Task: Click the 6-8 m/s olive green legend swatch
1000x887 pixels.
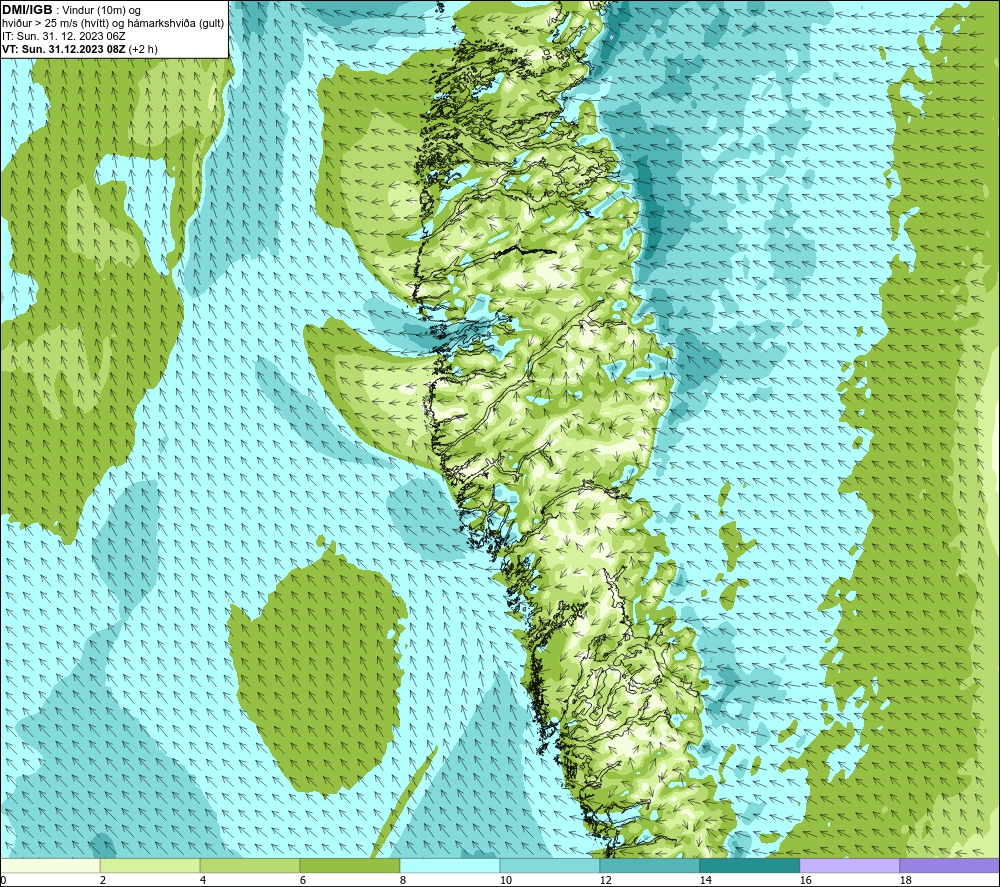Action: 349,865
